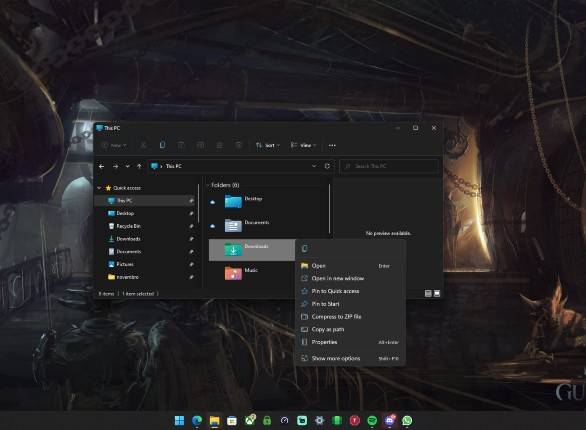Select Pin to Start

pyautogui.click(x=351, y=304)
